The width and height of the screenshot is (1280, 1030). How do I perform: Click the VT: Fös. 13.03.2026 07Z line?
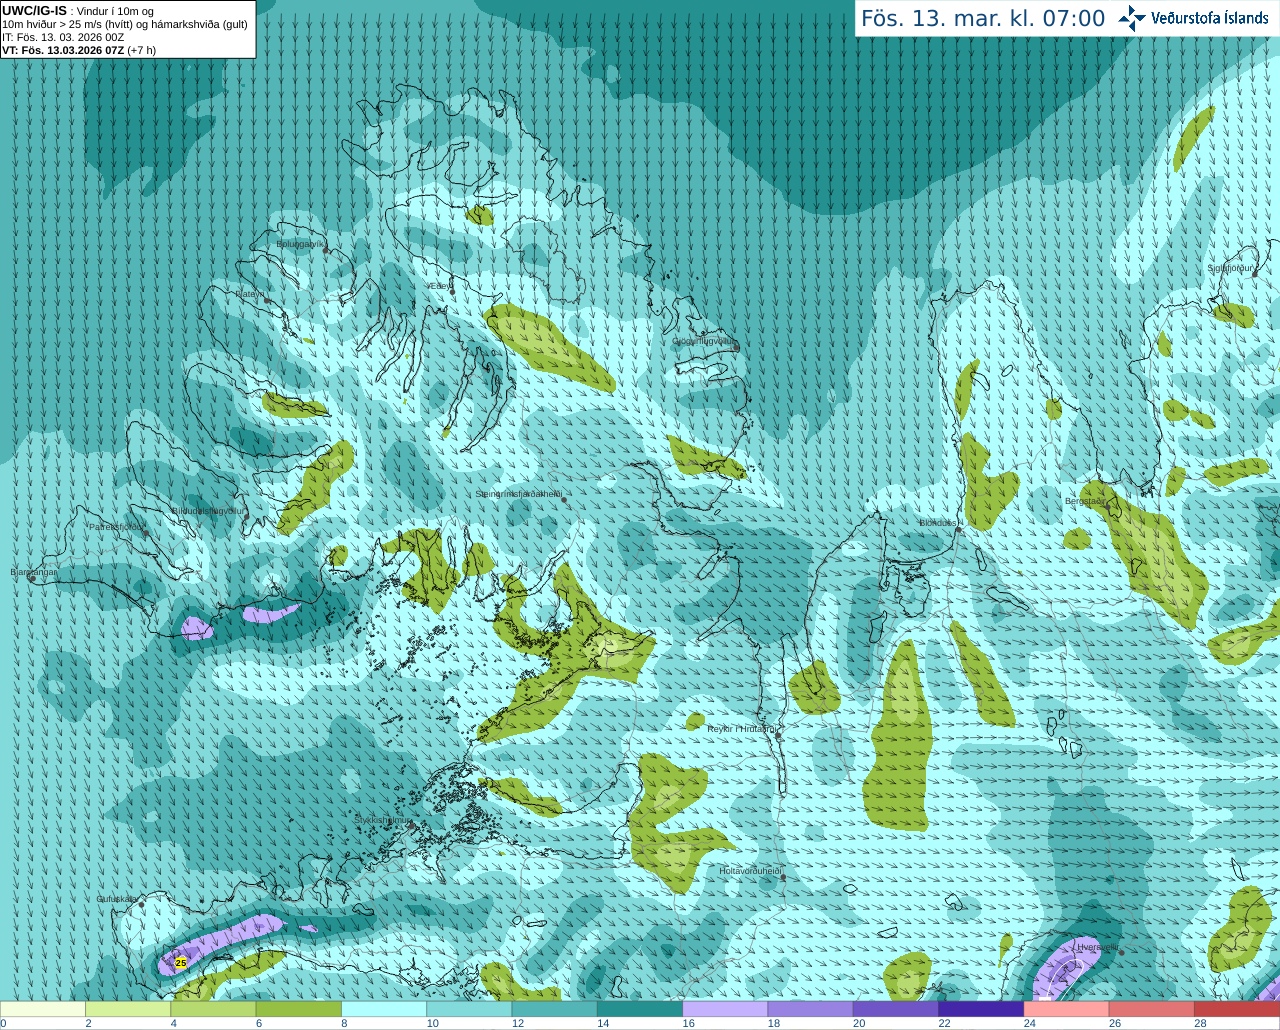pos(79,50)
